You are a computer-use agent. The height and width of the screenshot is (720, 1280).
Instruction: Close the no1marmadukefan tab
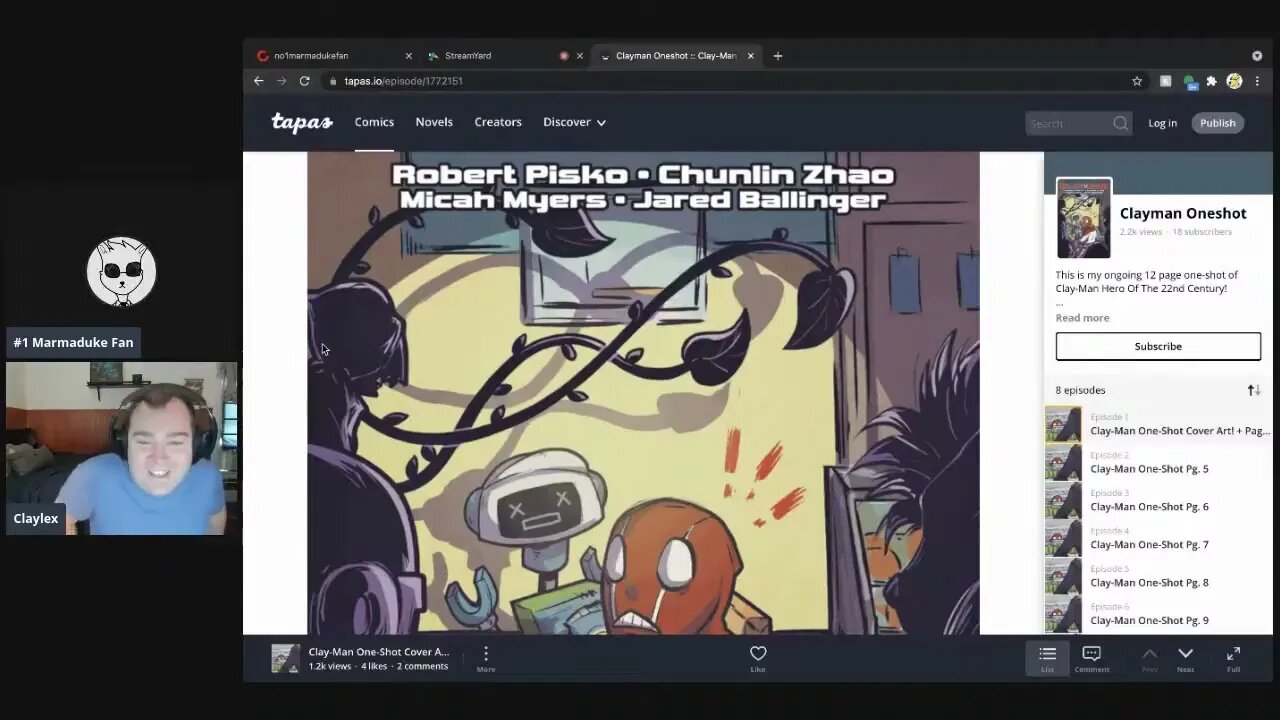pos(408,56)
